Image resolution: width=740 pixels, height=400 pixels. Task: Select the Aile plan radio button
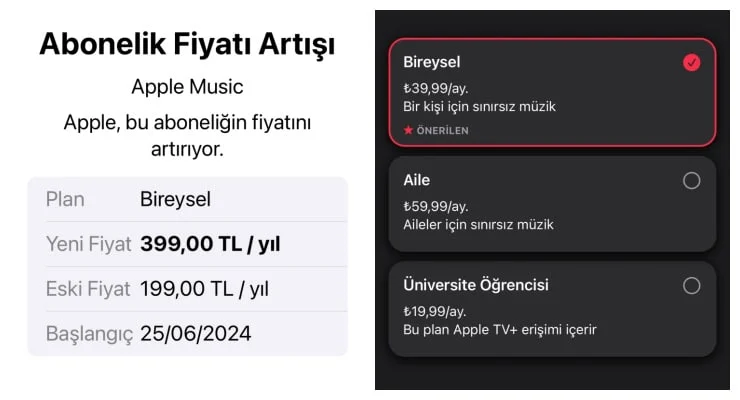click(x=691, y=181)
